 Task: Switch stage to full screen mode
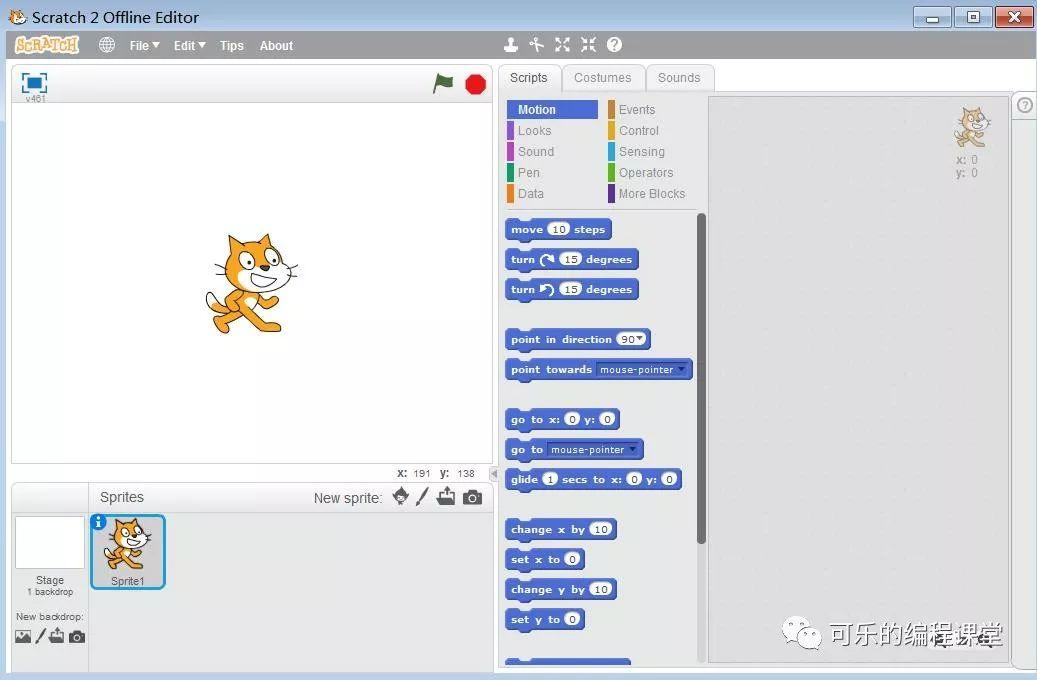point(34,83)
